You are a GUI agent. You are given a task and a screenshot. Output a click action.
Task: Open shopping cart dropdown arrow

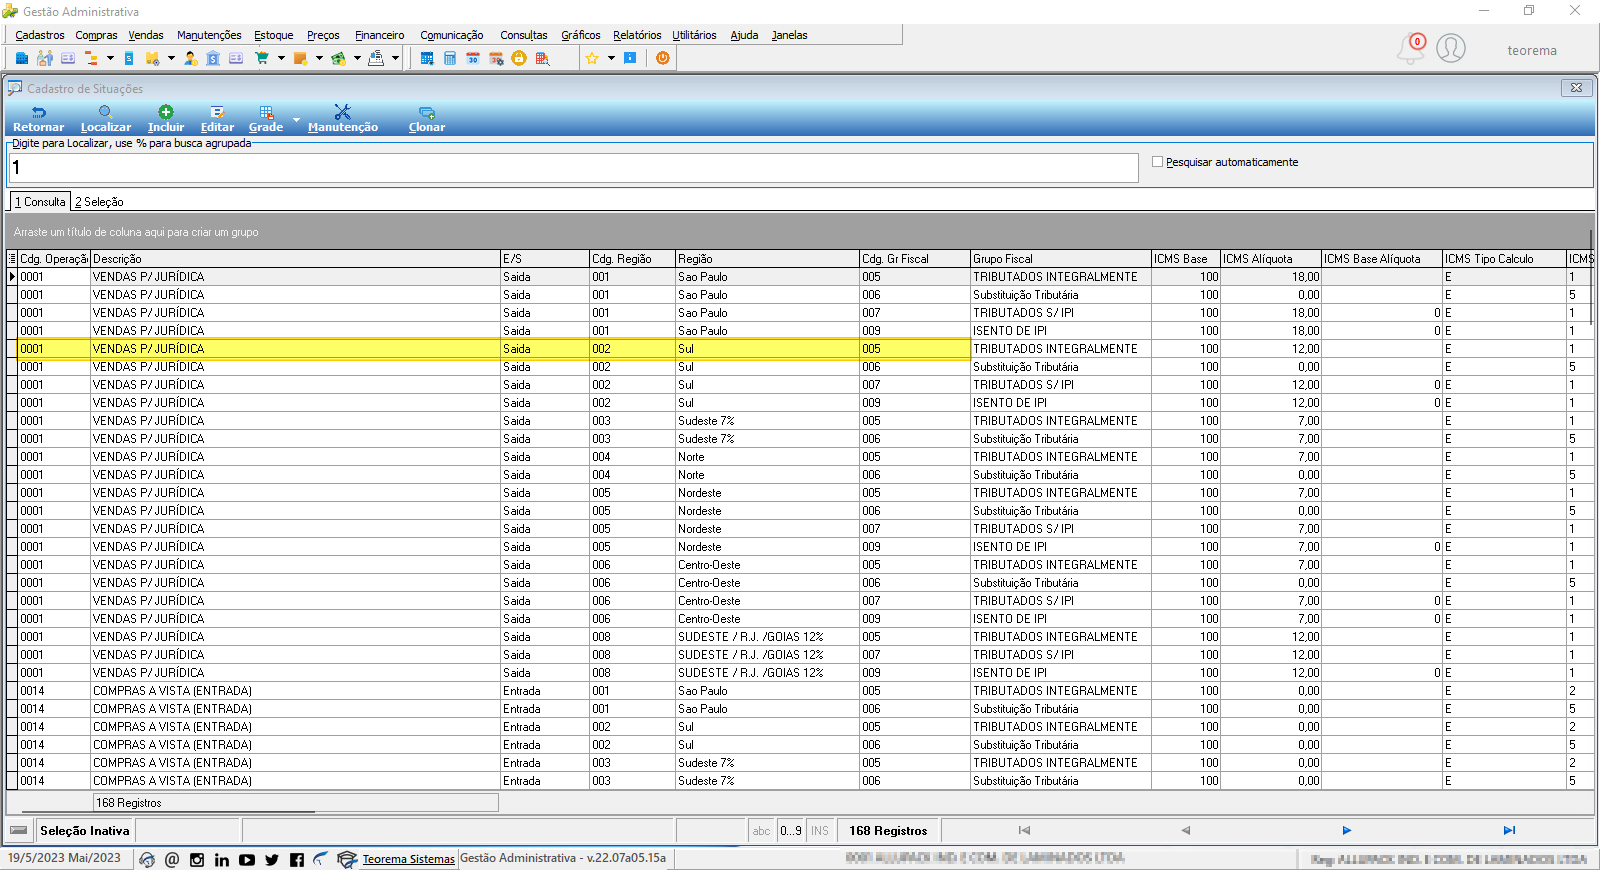pos(281,58)
